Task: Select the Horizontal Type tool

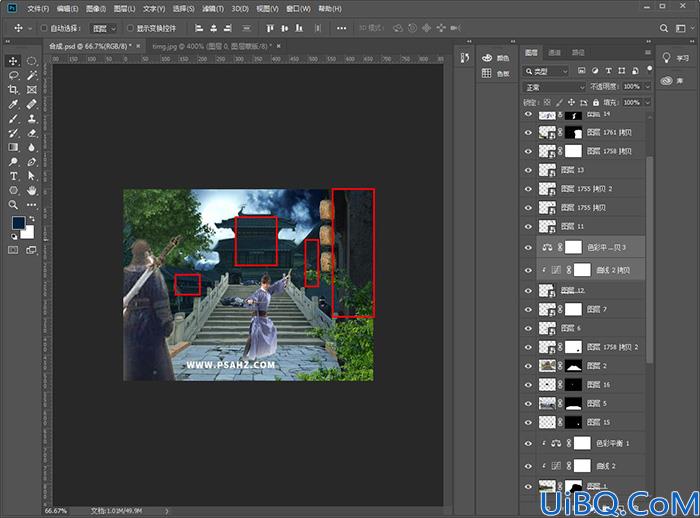Action: pyautogui.click(x=13, y=176)
